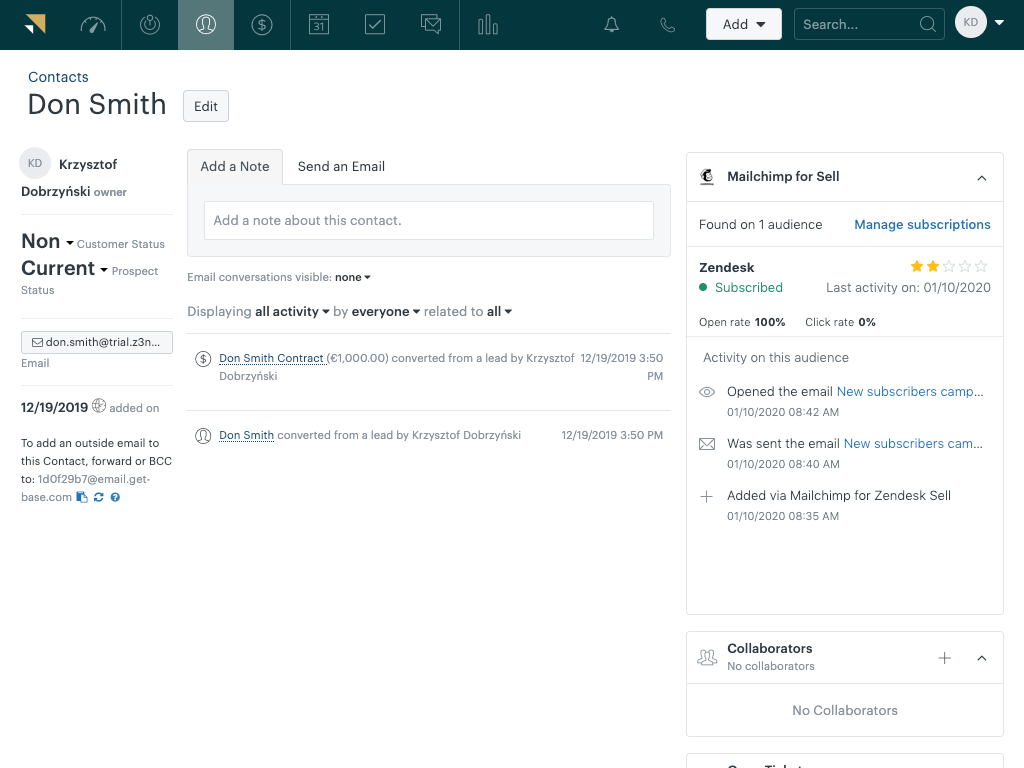Copy the forwarding email with clipboard icon
This screenshot has width=1024, height=768.
(x=82, y=497)
